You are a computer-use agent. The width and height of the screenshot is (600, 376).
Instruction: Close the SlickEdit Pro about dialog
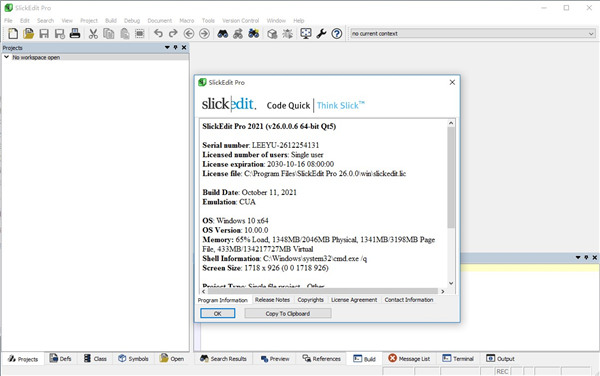[x=452, y=82]
